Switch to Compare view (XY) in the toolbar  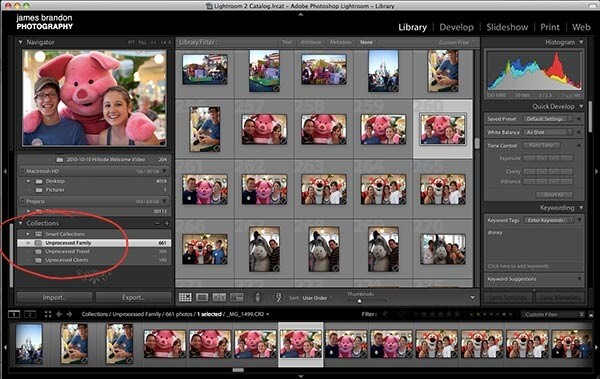219,297
